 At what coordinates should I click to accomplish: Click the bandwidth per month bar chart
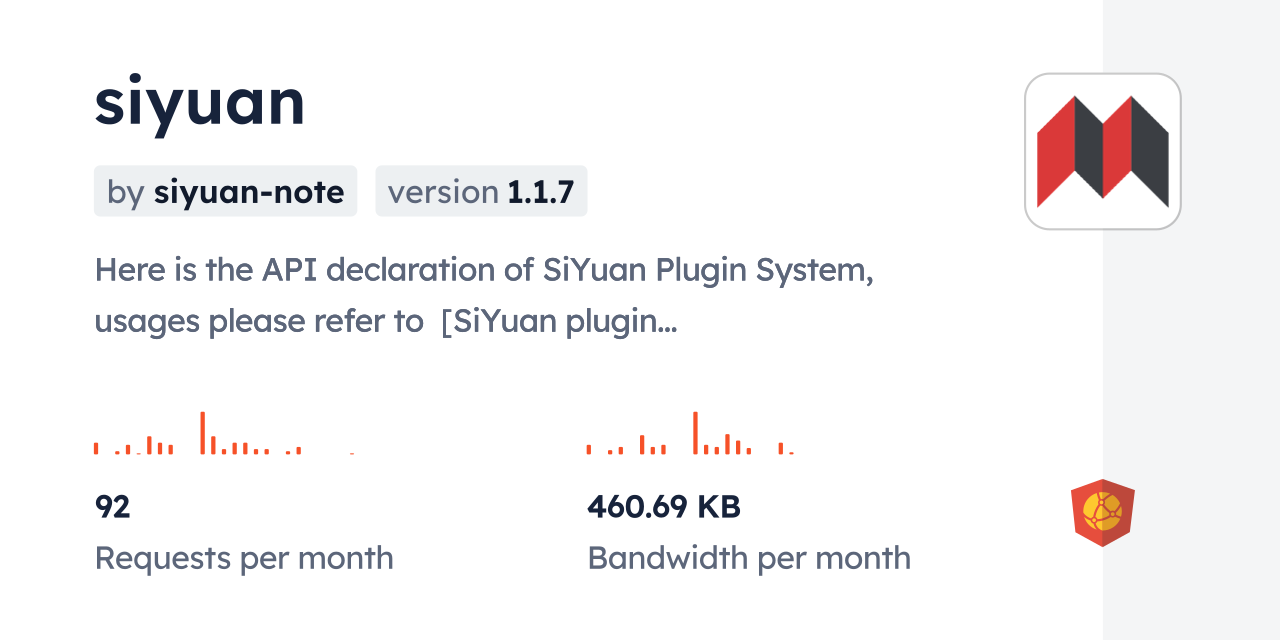pos(690,434)
